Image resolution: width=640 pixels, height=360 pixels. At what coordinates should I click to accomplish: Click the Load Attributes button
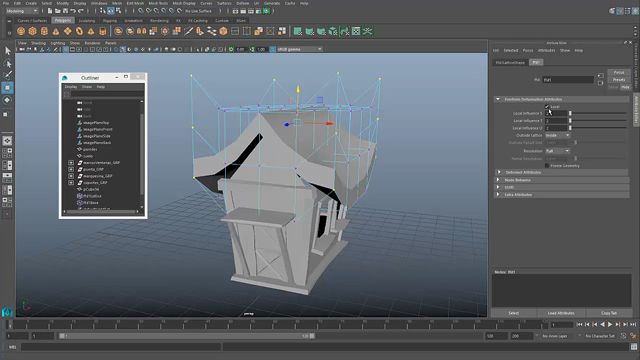click(561, 313)
